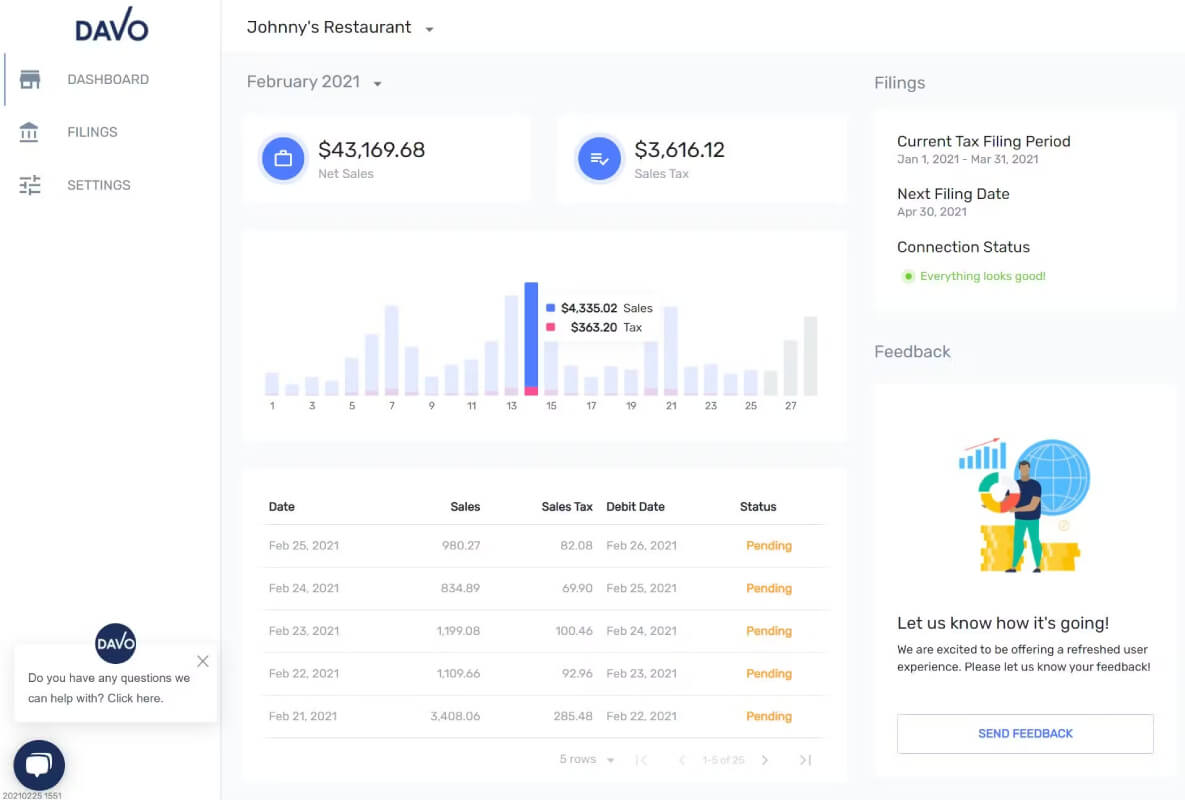Dismiss the chat help popup
Viewport: 1185px width, 800px height.
pos(203,661)
